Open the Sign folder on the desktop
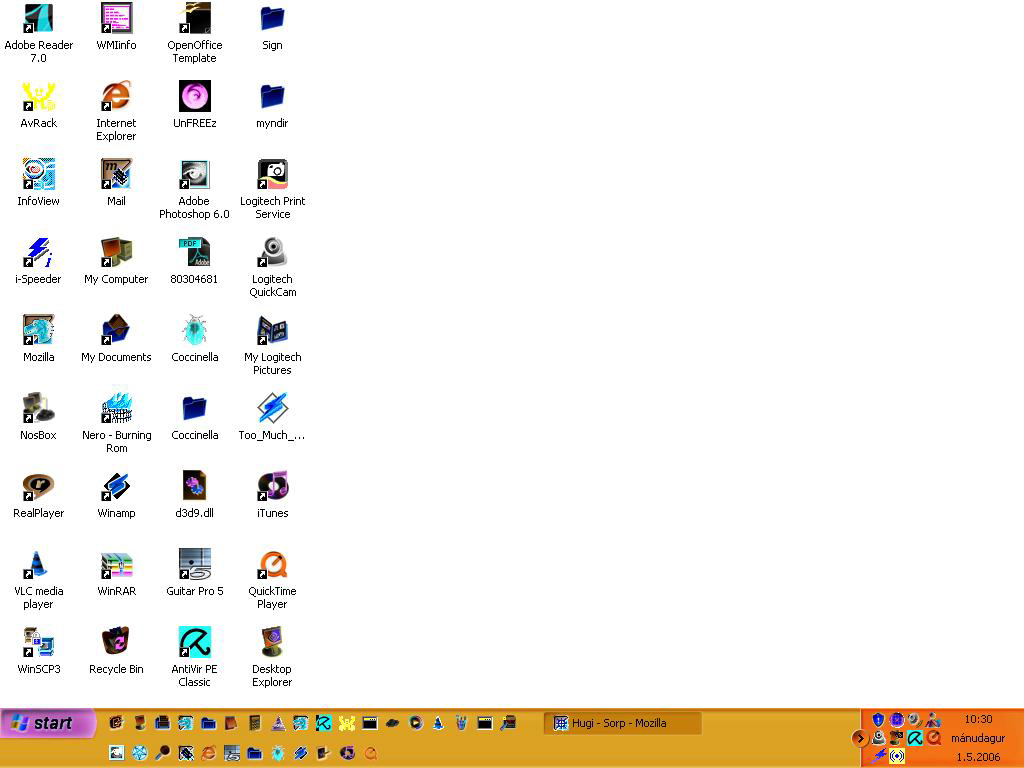The image size is (1024, 768). 272,27
